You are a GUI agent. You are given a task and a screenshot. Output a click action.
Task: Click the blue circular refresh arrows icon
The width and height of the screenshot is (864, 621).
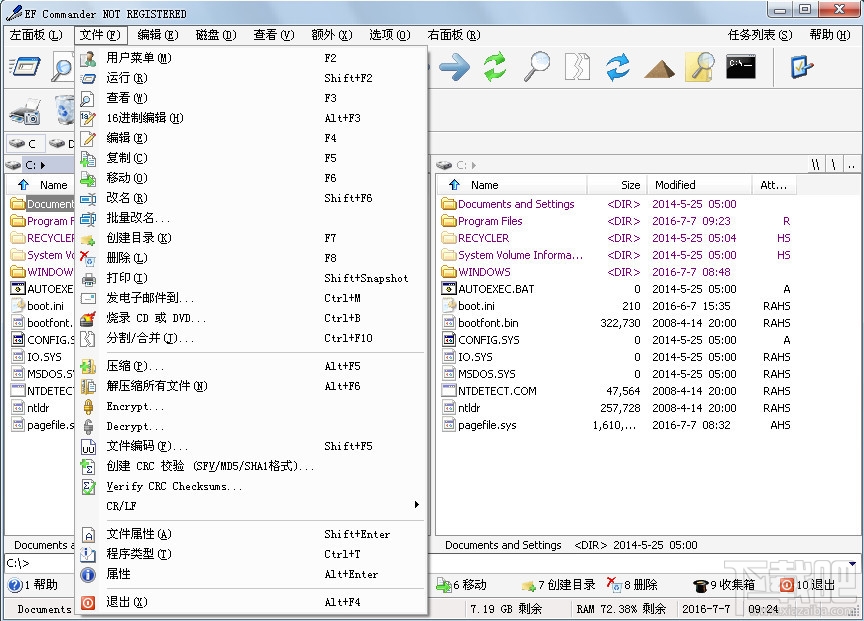(x=618, y=68)
